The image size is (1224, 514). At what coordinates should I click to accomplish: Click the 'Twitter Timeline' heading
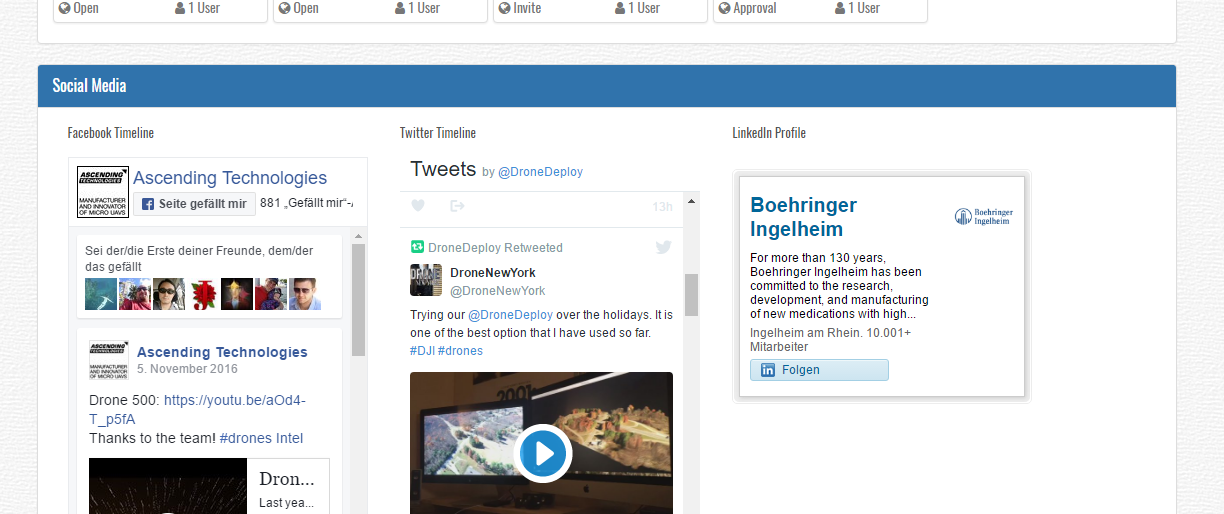coord(438,133)
